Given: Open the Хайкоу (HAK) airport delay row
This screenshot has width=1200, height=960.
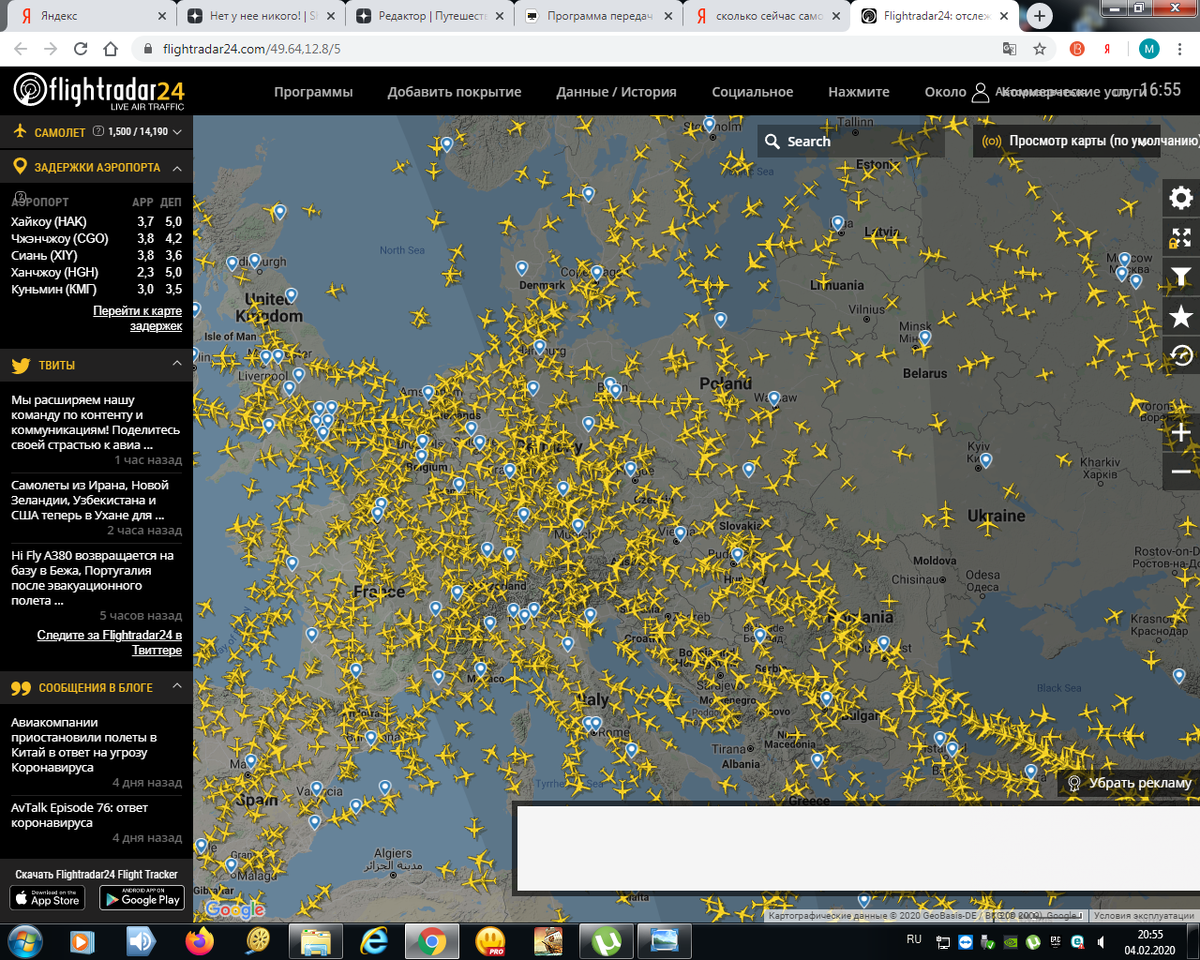Looking at the screenshot, I should pos(96,221).
